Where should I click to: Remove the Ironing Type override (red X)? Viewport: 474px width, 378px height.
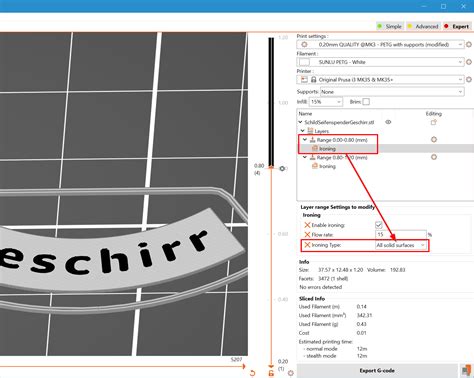pyautogui.click(x=307, y=245)
